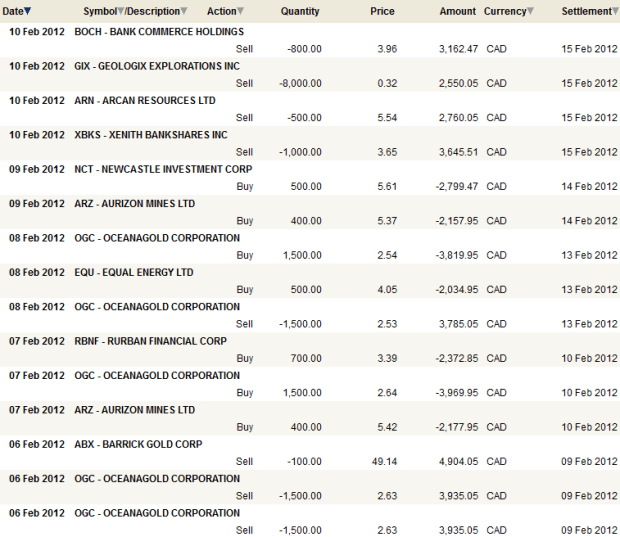Click the sort arrow next to Description

point(184,12)
